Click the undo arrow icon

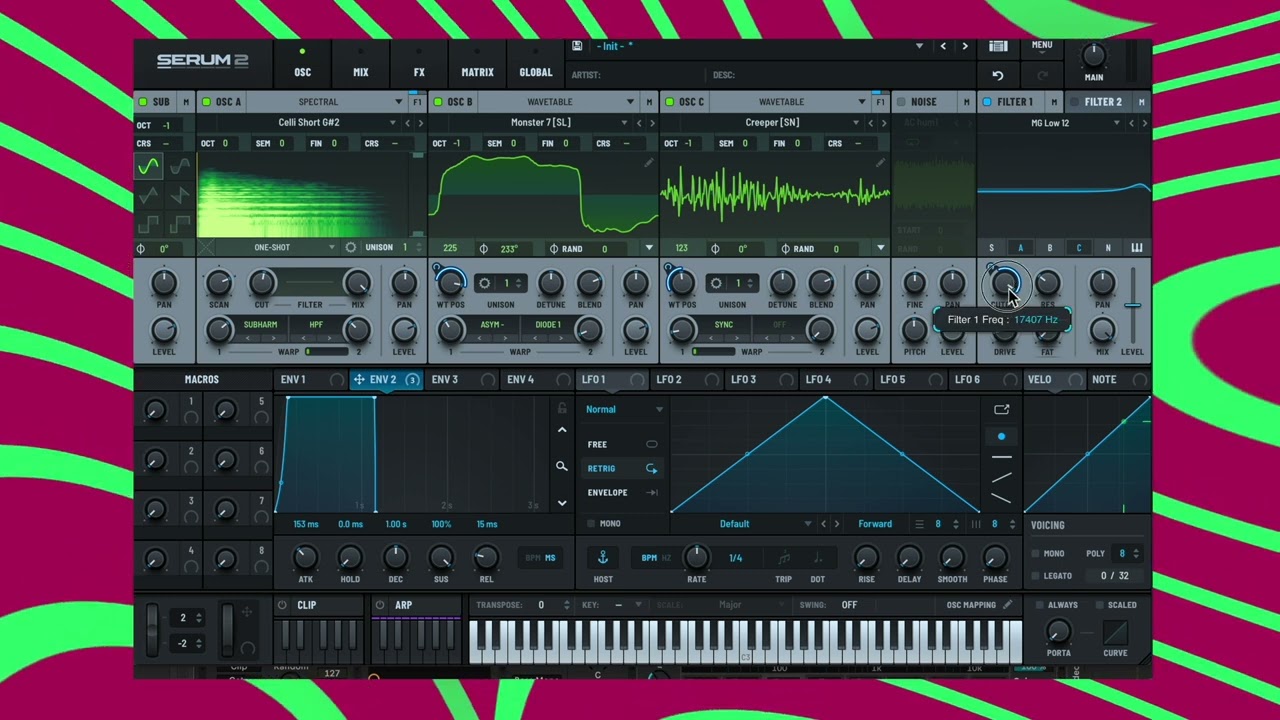point(997,75)
